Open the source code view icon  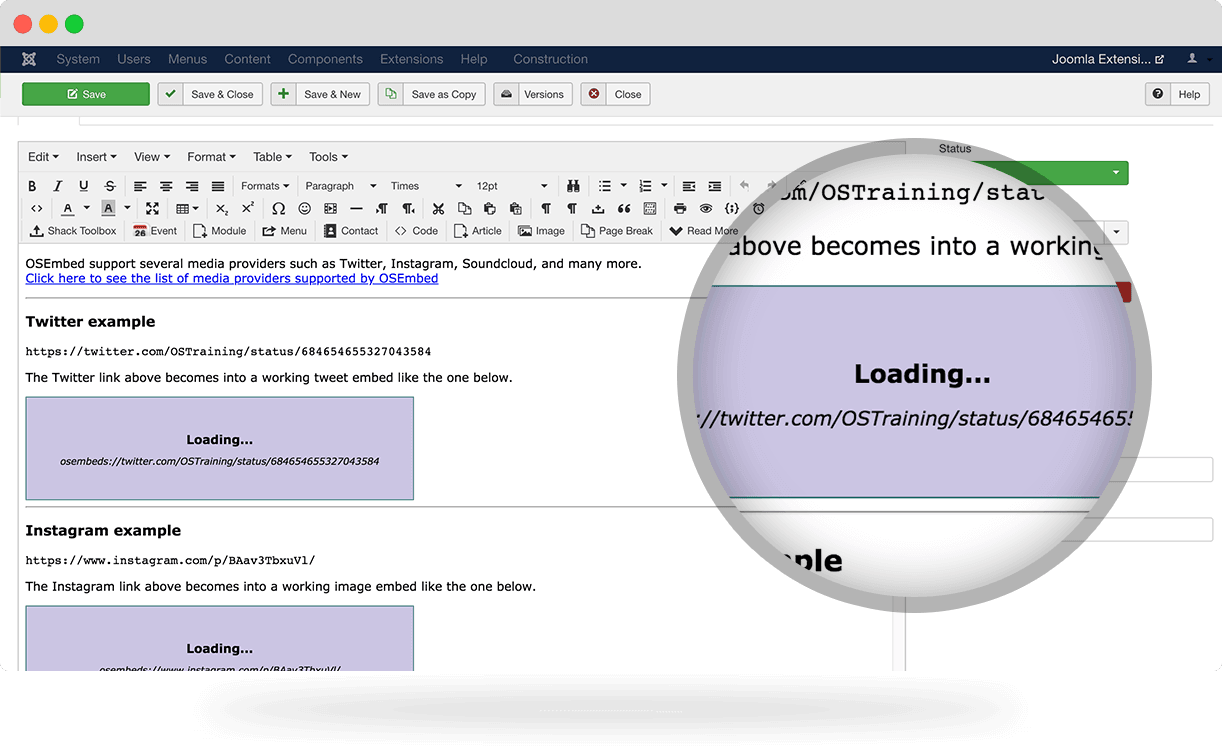[36, 208]
